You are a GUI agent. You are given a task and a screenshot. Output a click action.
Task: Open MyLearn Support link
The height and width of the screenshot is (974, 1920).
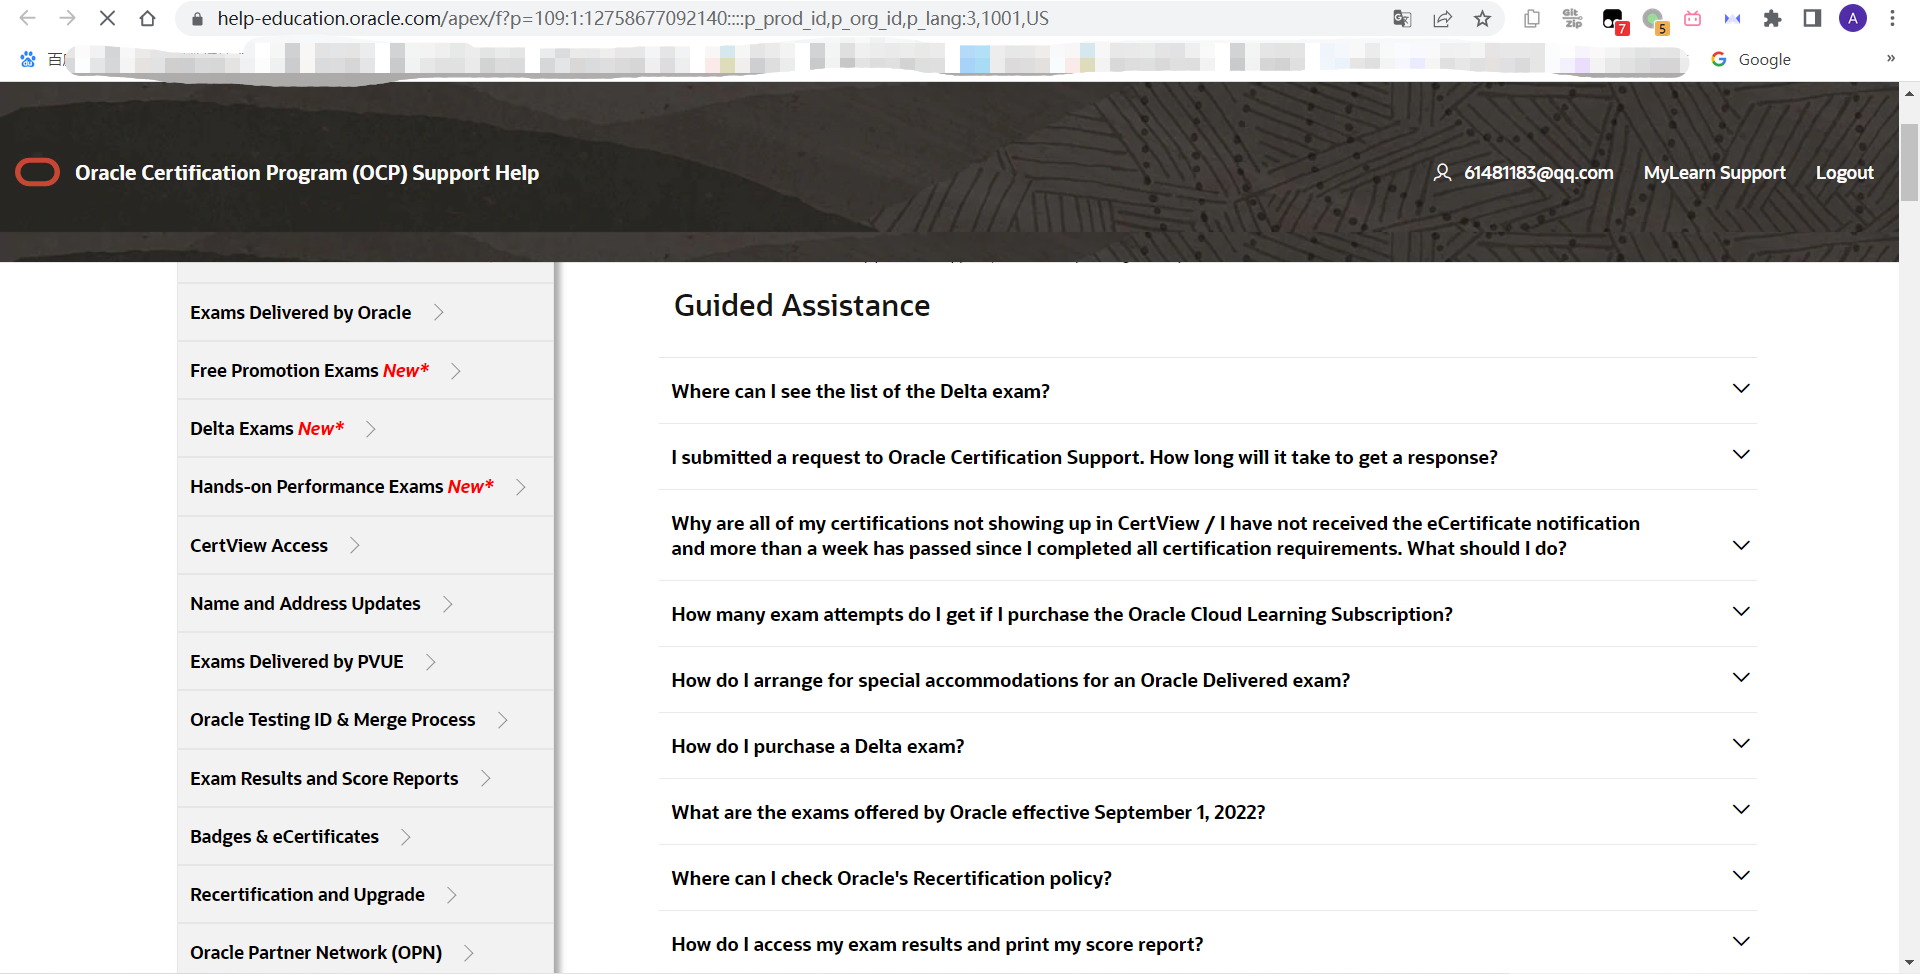(x=1714, y=173)
